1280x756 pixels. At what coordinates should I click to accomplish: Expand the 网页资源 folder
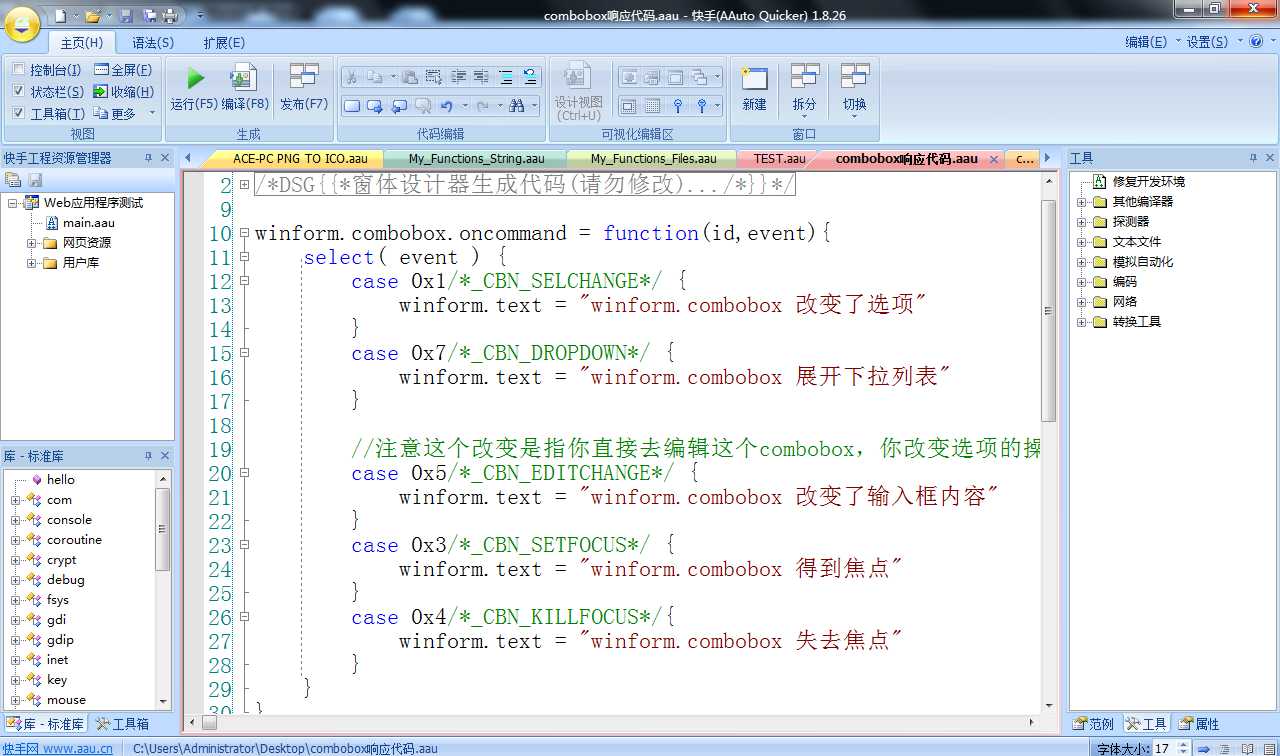point(32,243)
